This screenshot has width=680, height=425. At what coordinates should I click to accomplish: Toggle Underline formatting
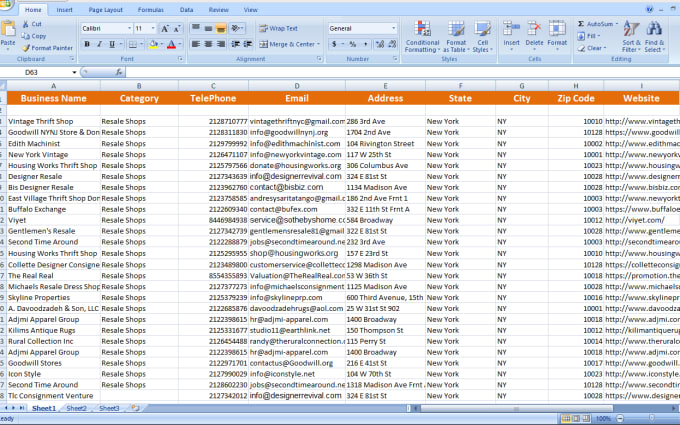click(x=112, y=44)
